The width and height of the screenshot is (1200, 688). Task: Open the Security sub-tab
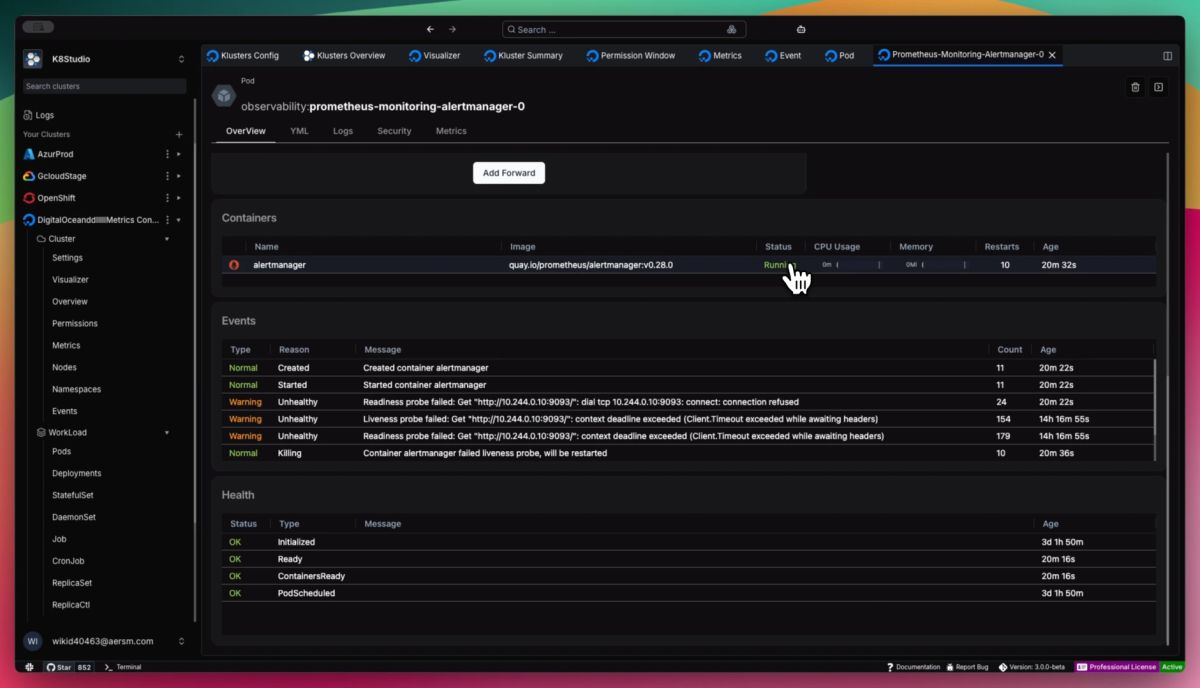click(394, 131)
